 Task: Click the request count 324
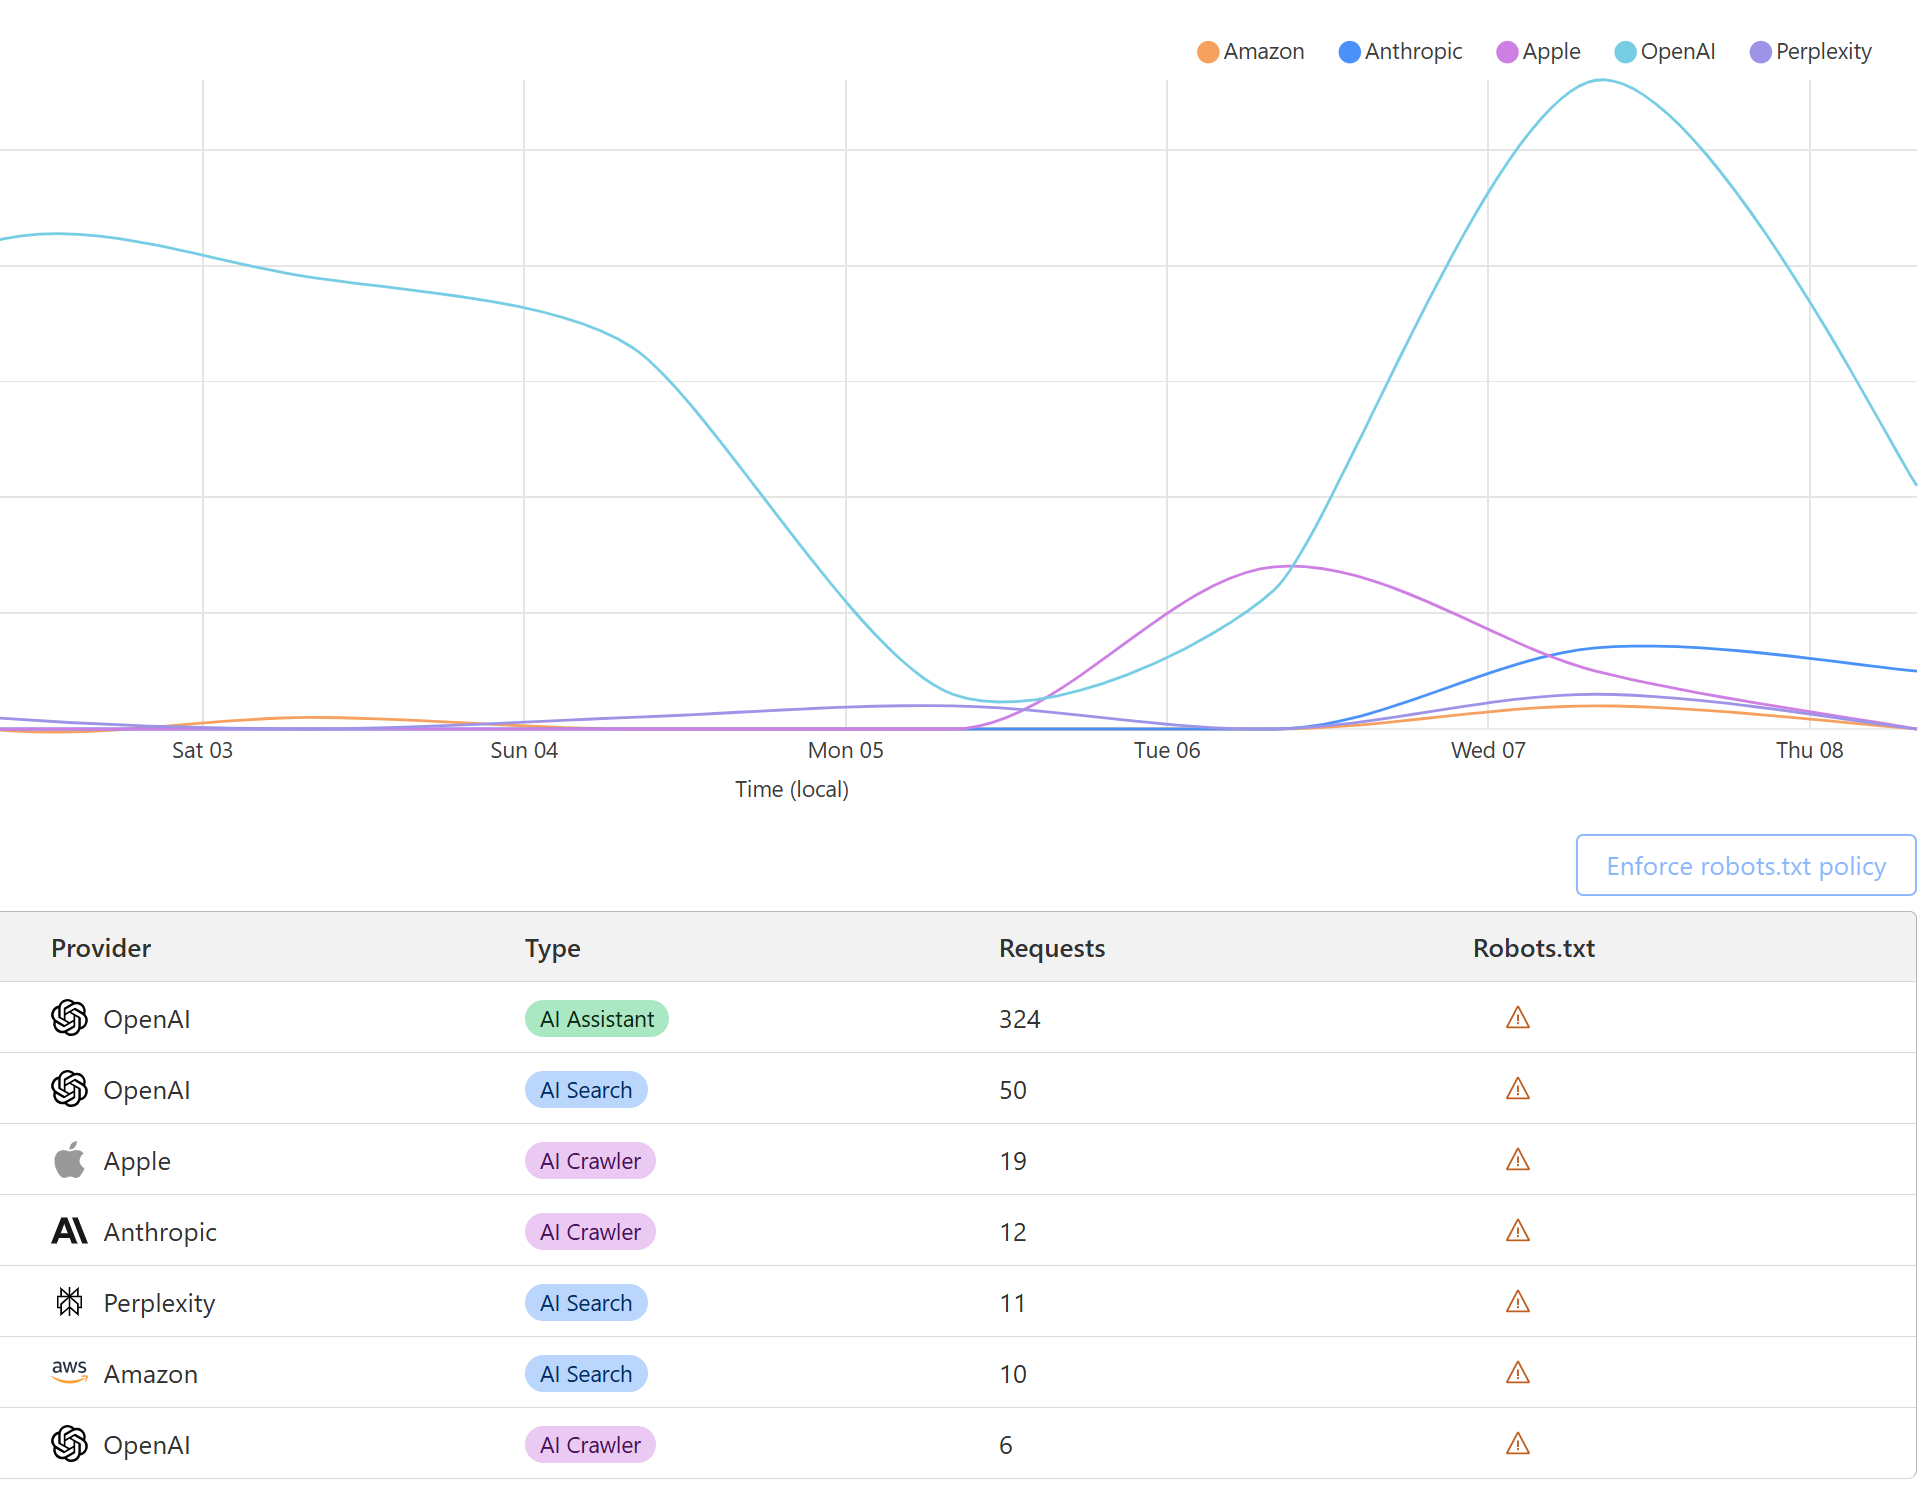pos(1020,1019)
